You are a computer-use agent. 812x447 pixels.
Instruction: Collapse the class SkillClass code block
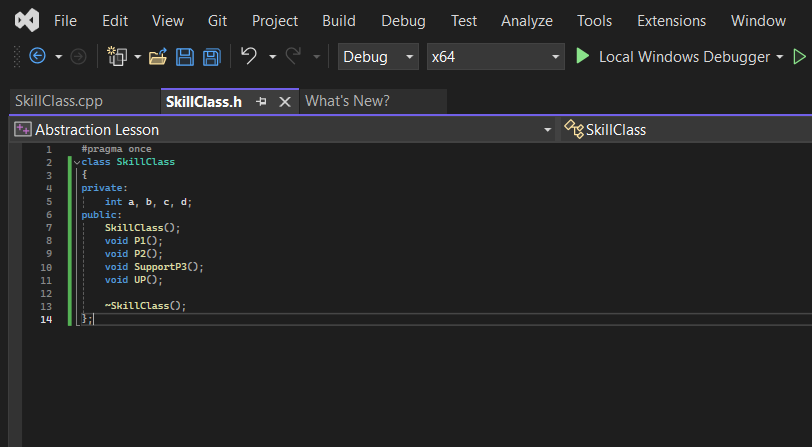click(x=77, y=163)
